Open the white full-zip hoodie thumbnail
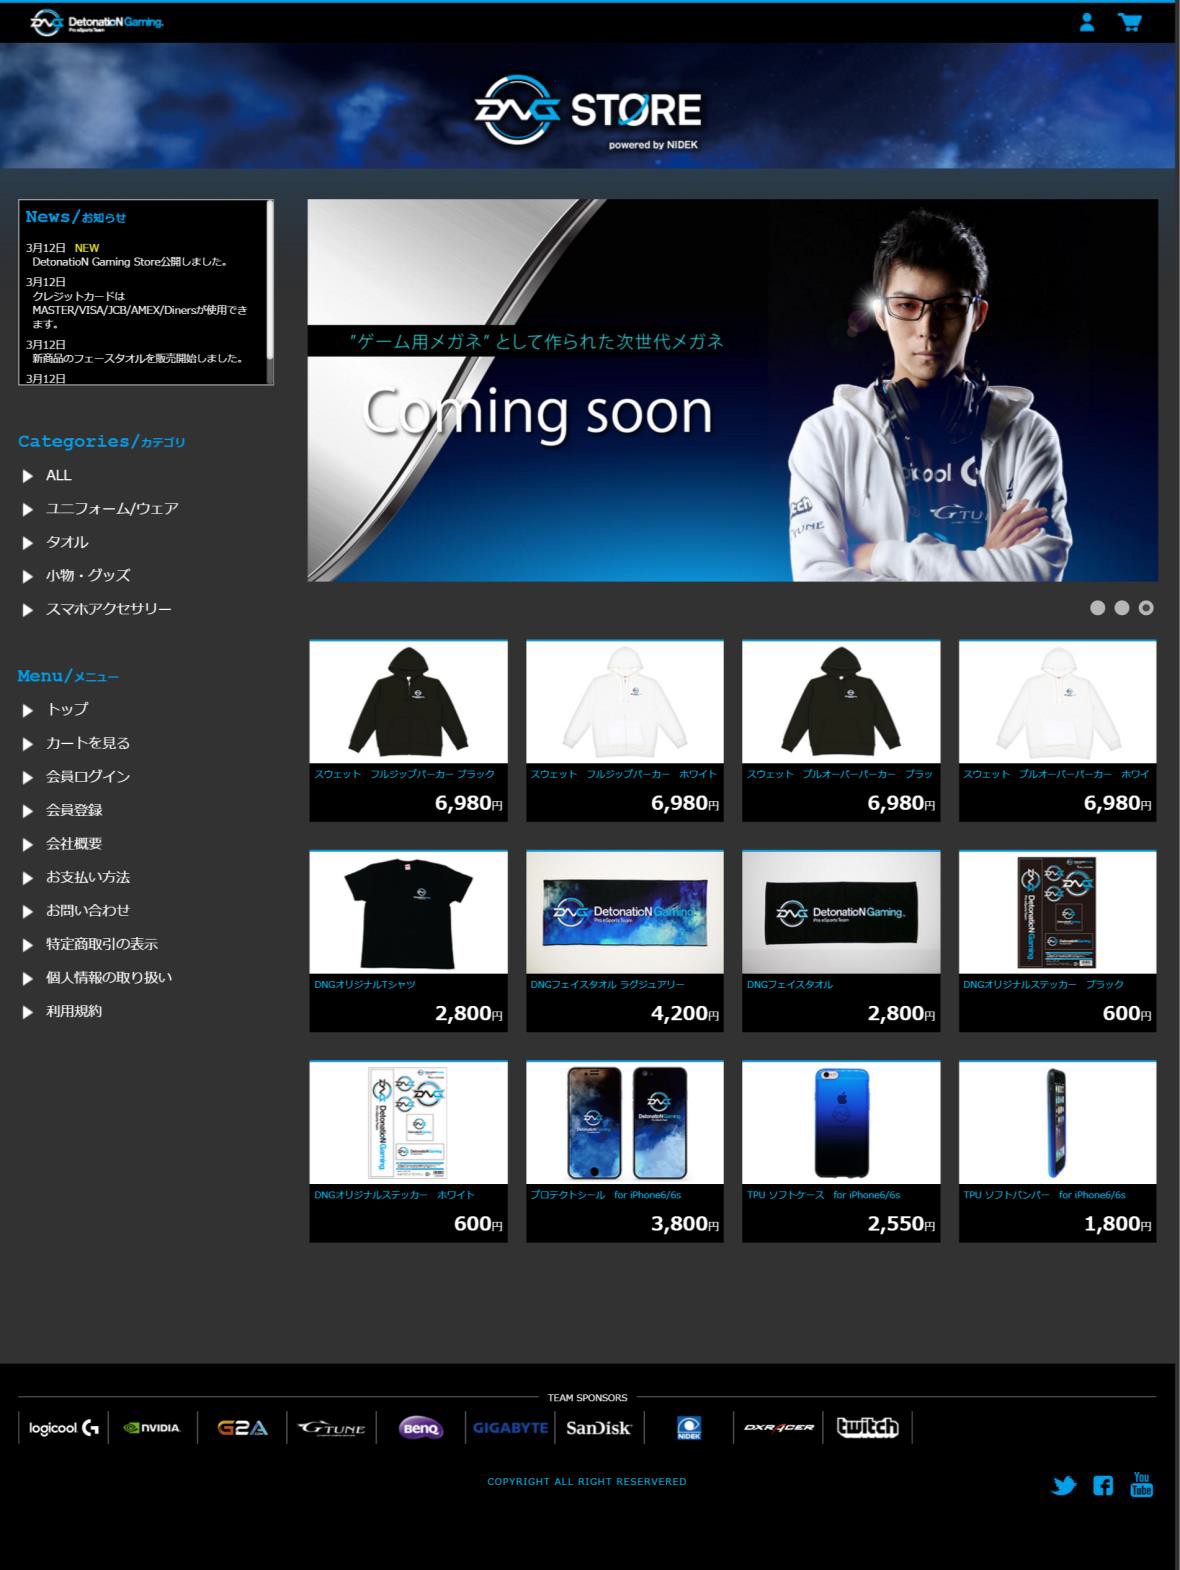 point(625,702)
